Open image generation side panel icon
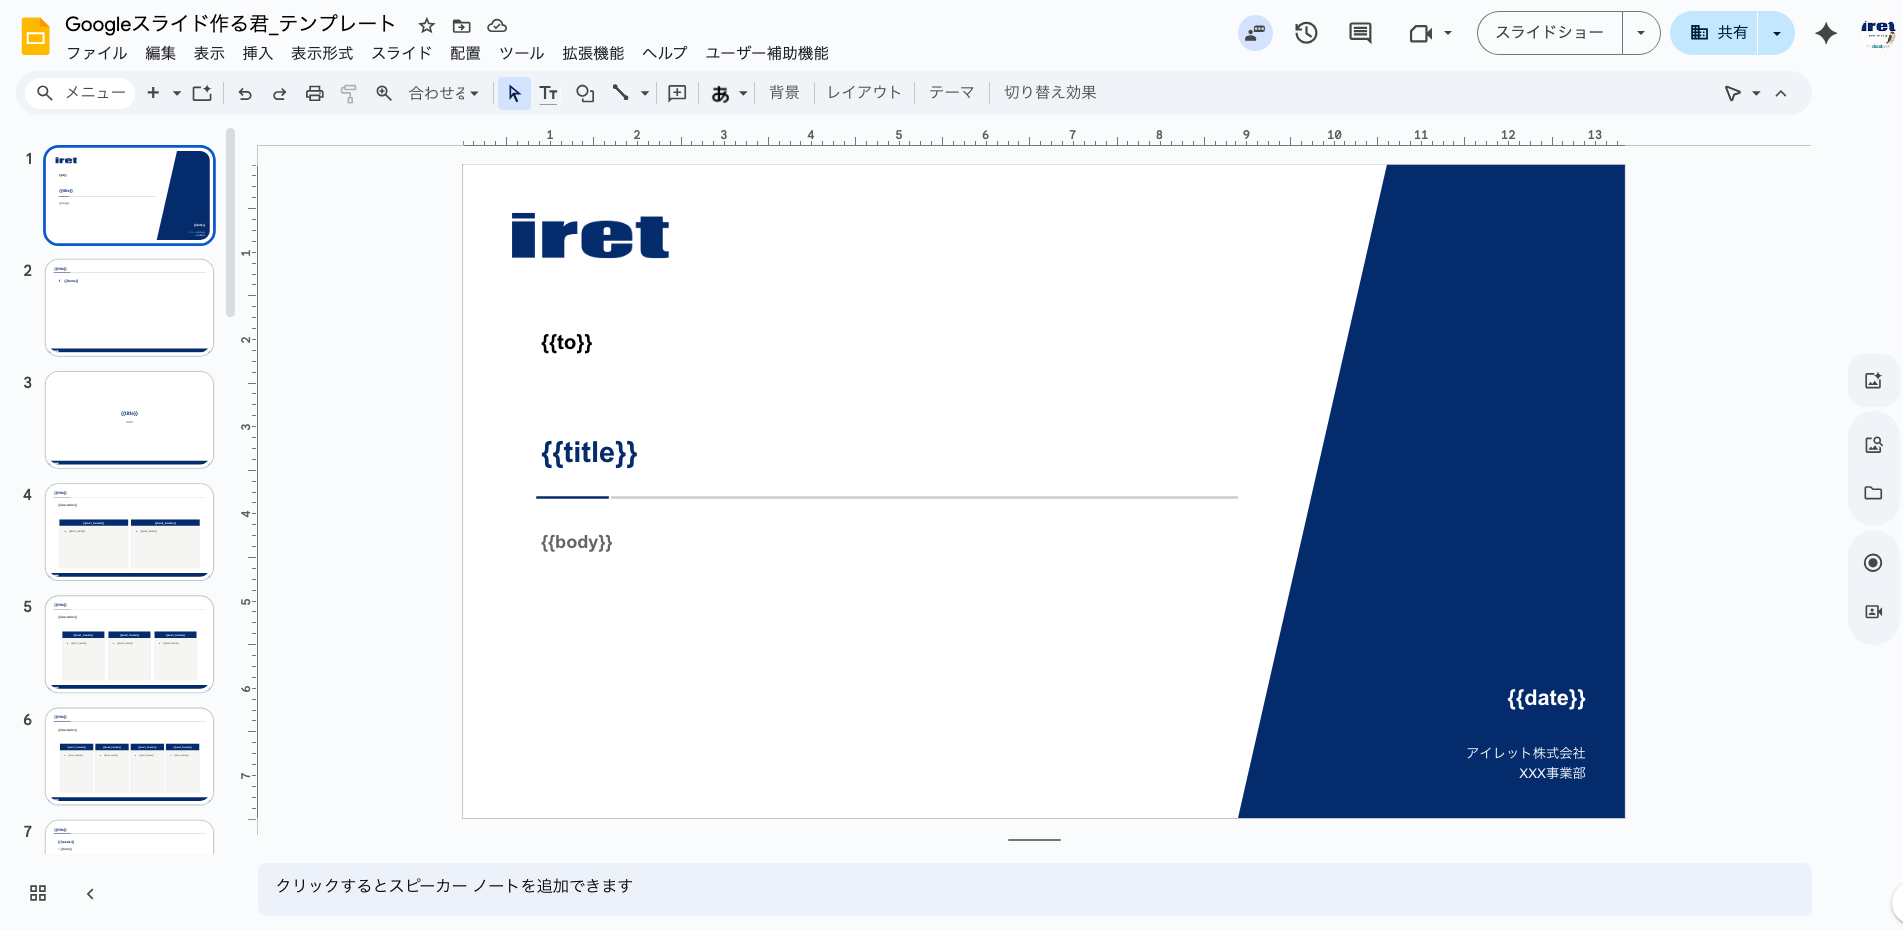 (1873, 380)
